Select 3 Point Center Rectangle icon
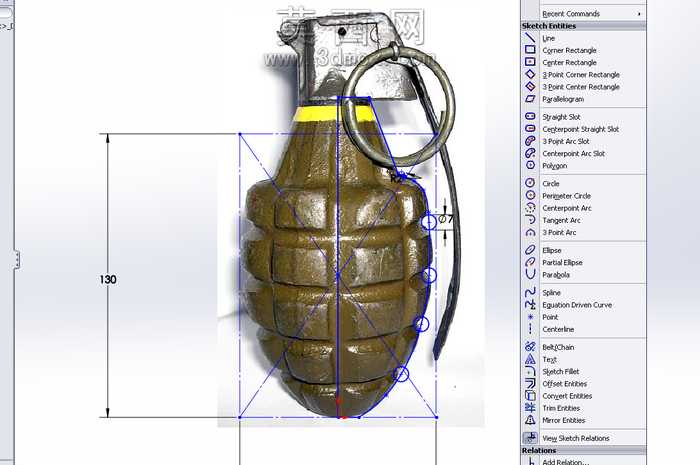The width and height of the screenshot is (700, 465). (530, 86)
